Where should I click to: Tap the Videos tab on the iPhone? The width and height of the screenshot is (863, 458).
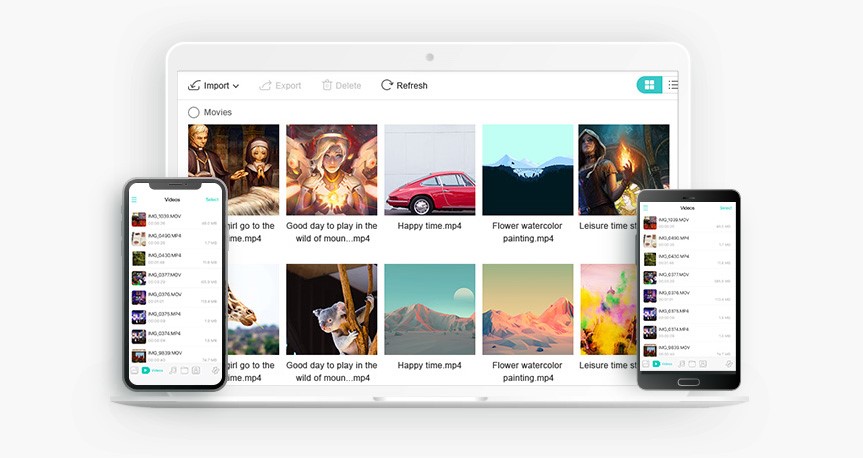pos(147,370)
